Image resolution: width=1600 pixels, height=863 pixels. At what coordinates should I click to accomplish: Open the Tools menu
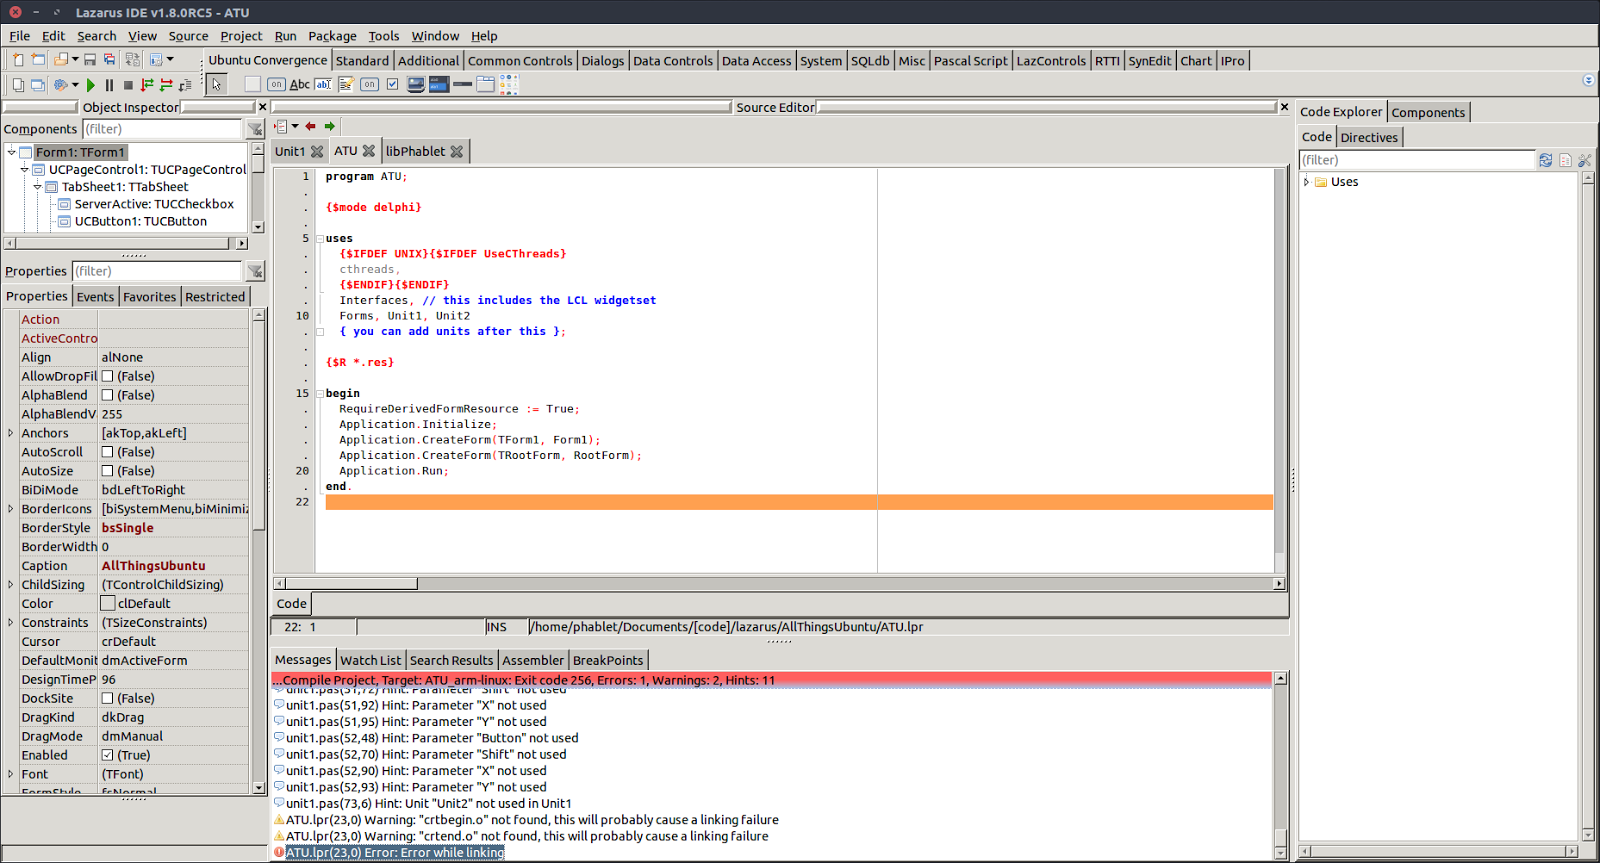coord(384,36)
